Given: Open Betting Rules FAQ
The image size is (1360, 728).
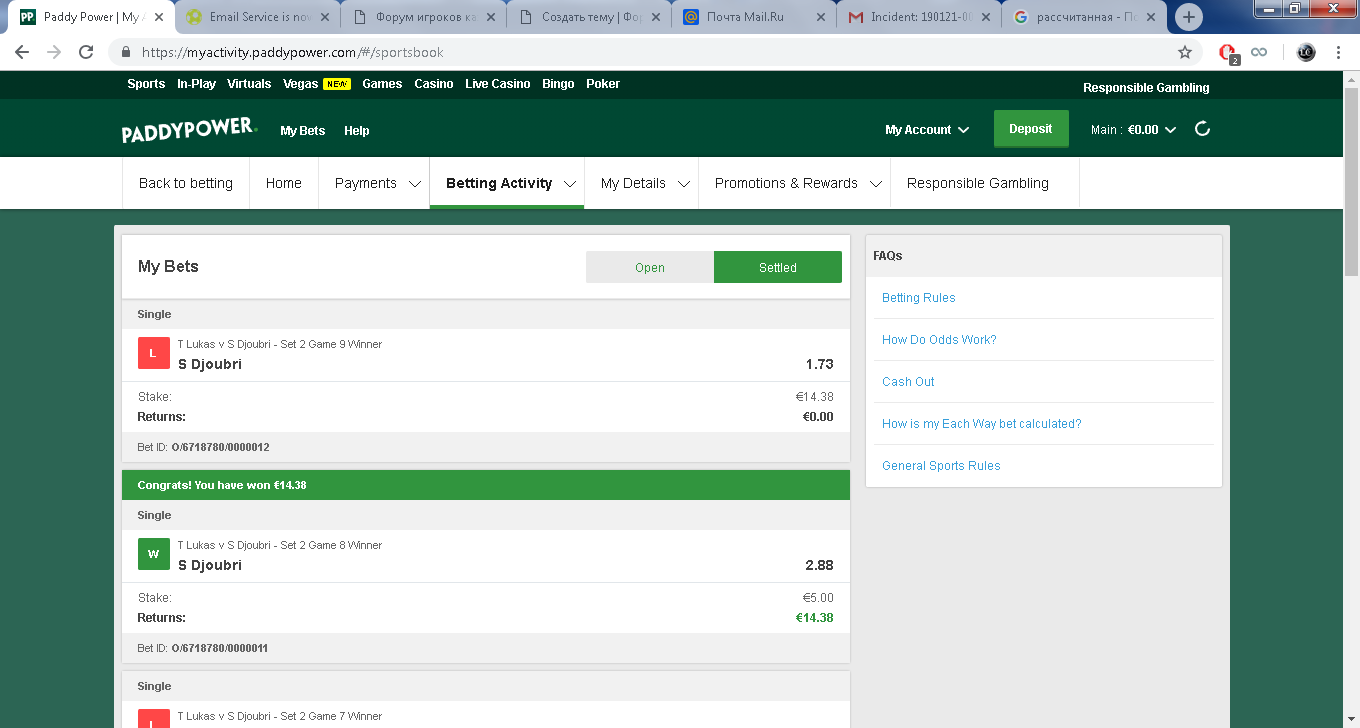Looking at the screenshot, I should click(919, 298).
